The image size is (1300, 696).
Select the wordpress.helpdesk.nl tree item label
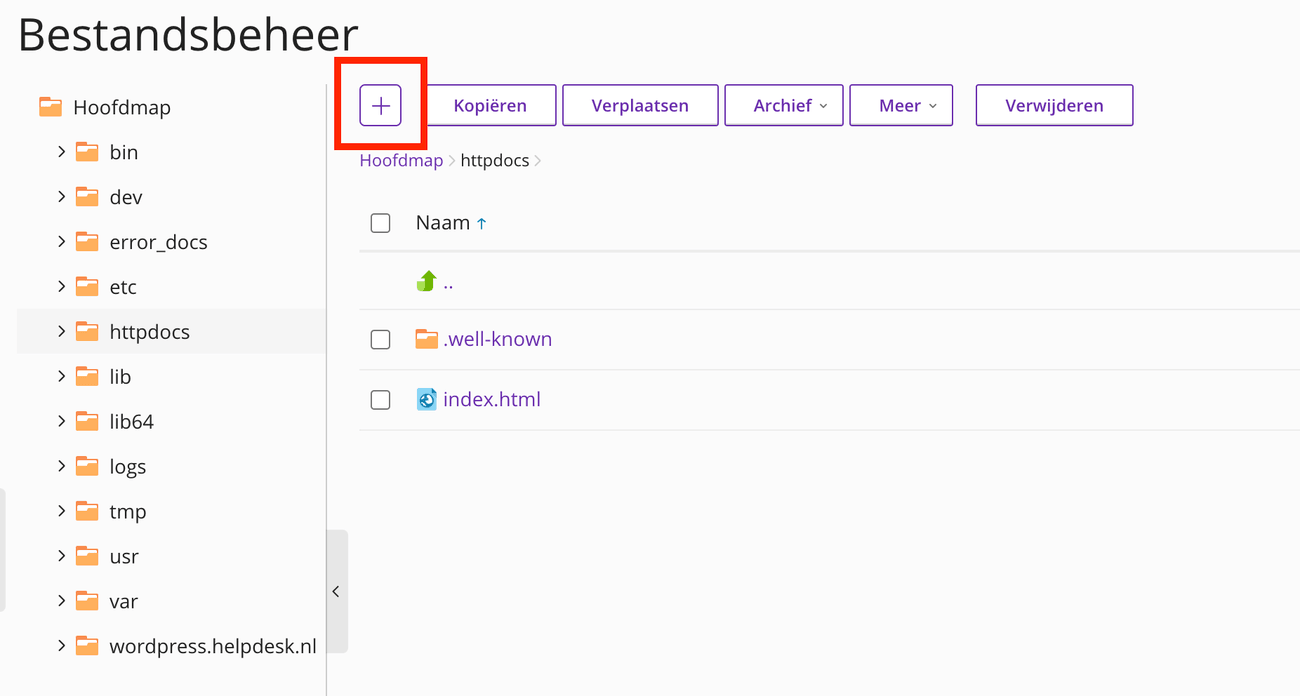[213, 646]
